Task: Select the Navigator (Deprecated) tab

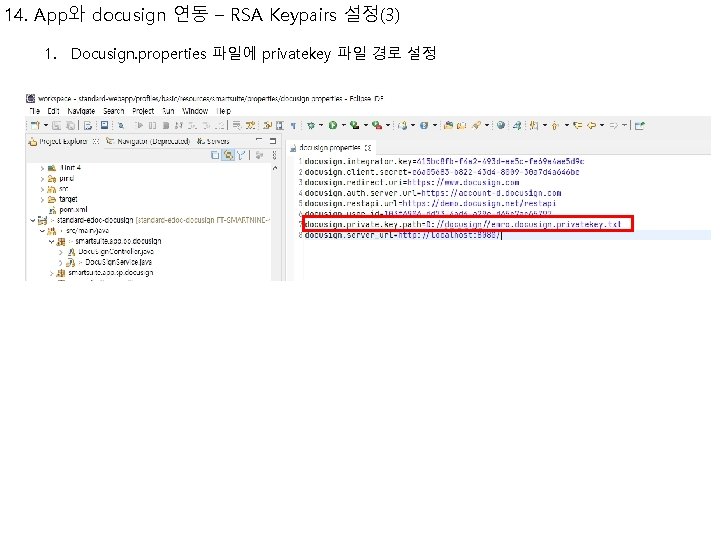Action: point(148,141)
